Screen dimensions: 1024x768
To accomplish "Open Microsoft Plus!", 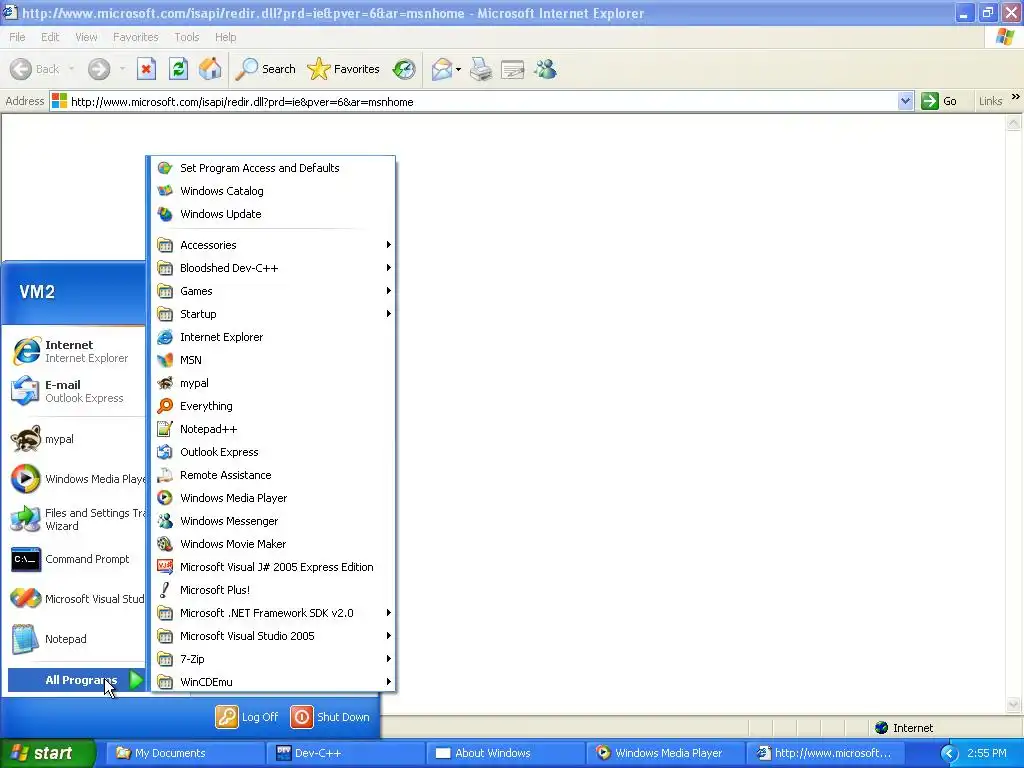I will tap(273, 590).
